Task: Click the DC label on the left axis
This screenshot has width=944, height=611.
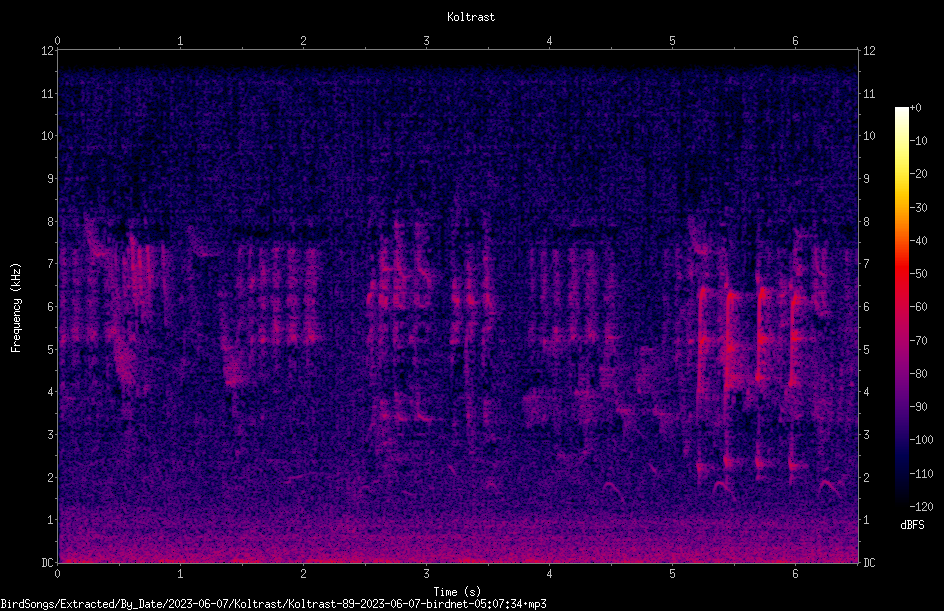Action: [x=47, y=562]
